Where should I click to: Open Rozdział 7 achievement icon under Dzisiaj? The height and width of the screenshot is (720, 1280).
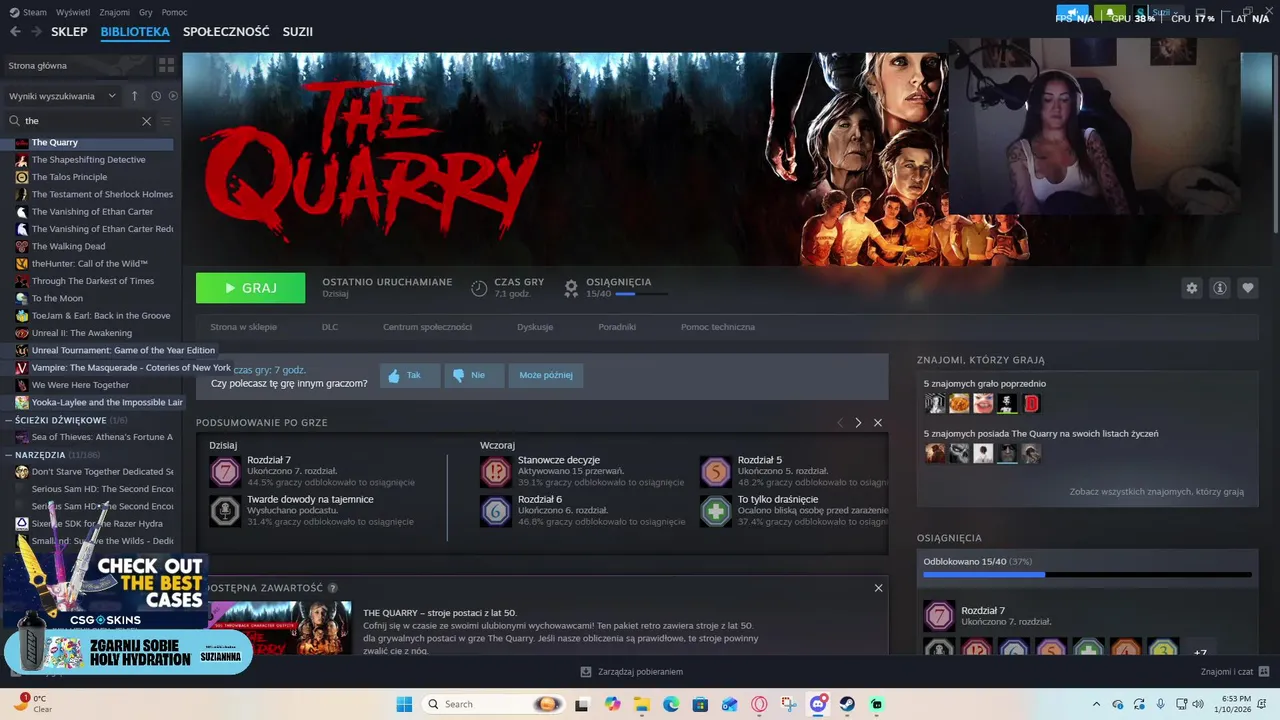(225, 471)
